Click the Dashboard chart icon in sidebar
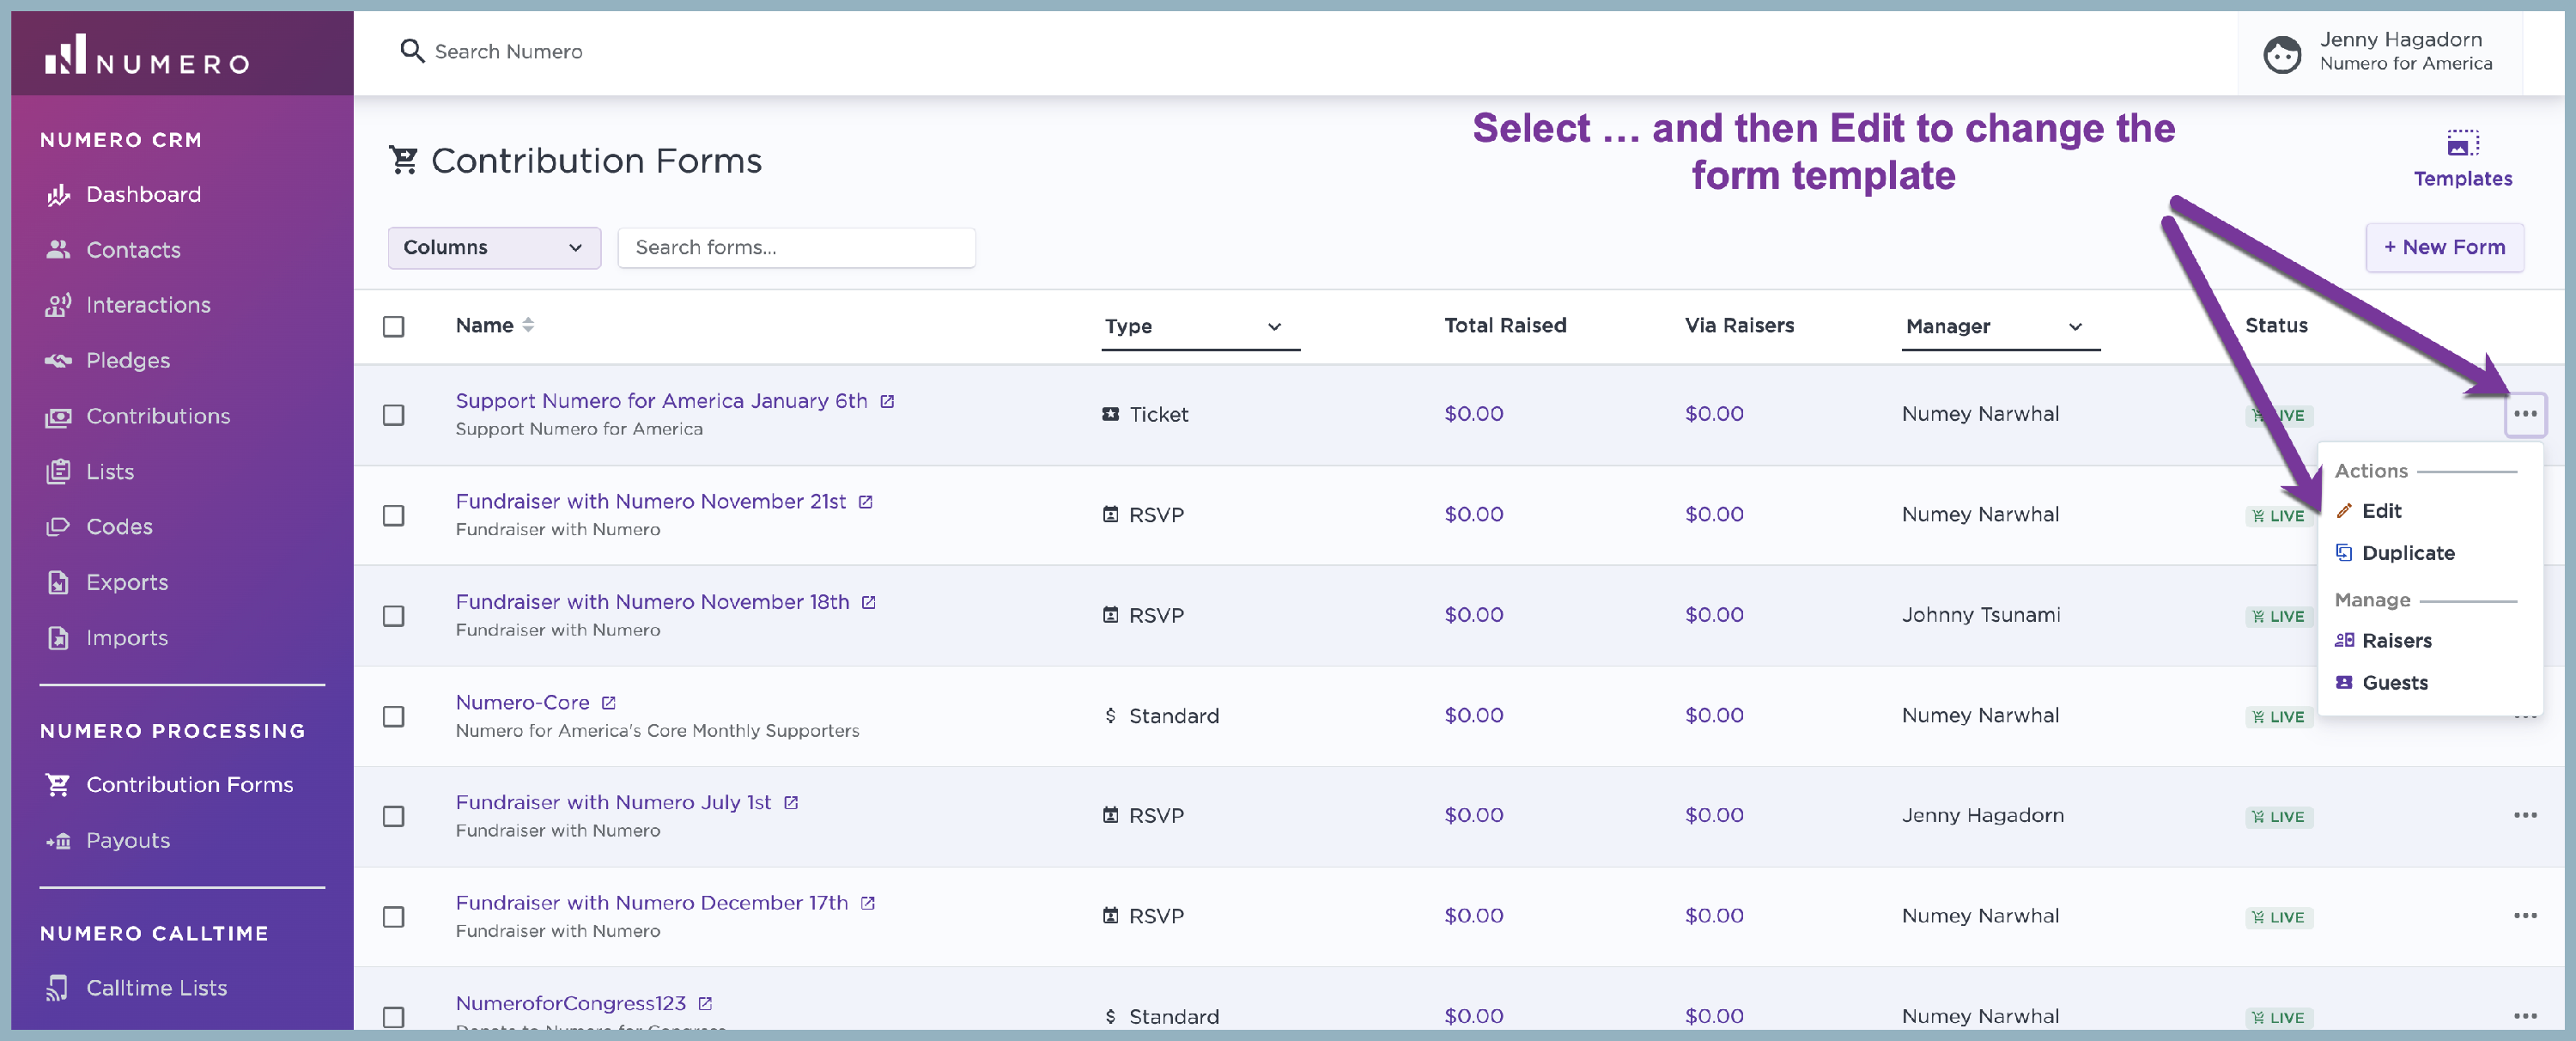Screen dimensions: 2576x1041 [x=58, y=195]
